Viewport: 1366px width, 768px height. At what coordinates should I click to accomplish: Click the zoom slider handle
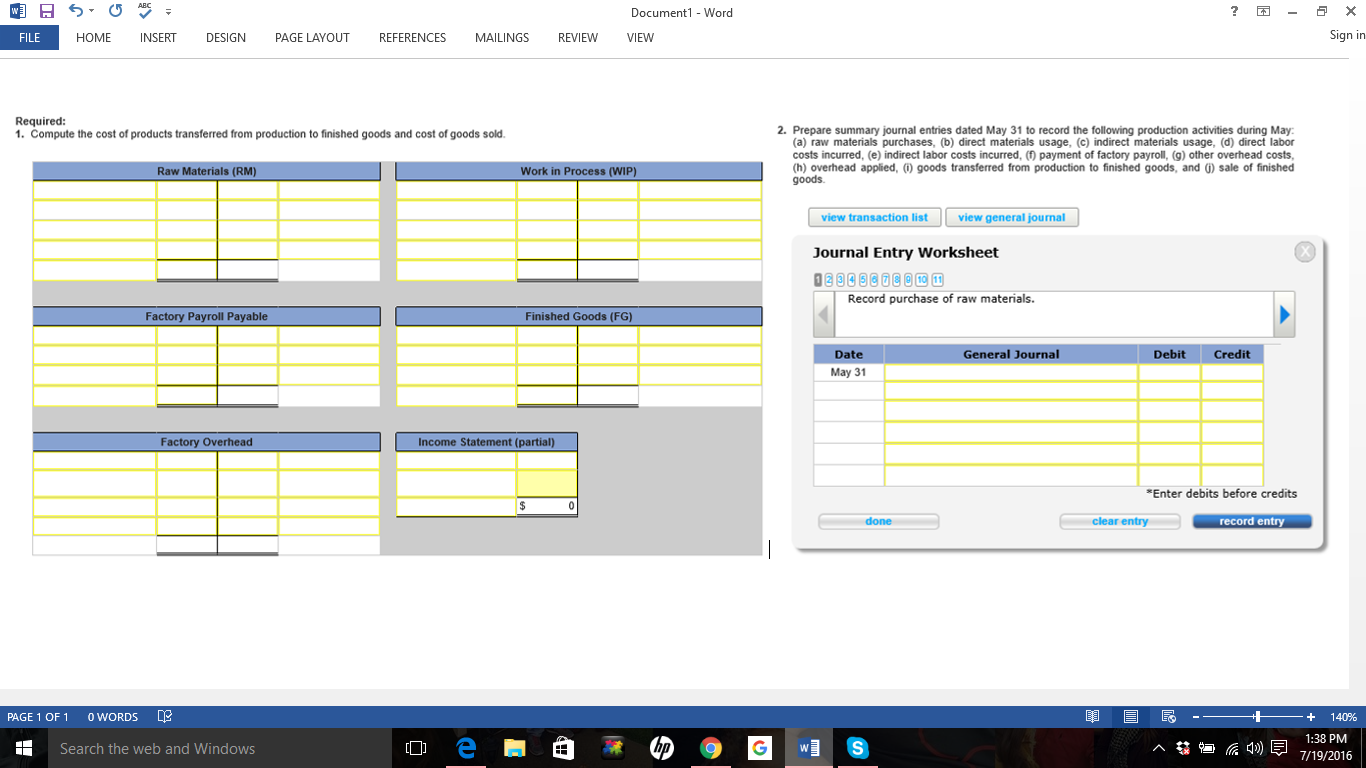pyautogui.click(x=1257, y=717)
